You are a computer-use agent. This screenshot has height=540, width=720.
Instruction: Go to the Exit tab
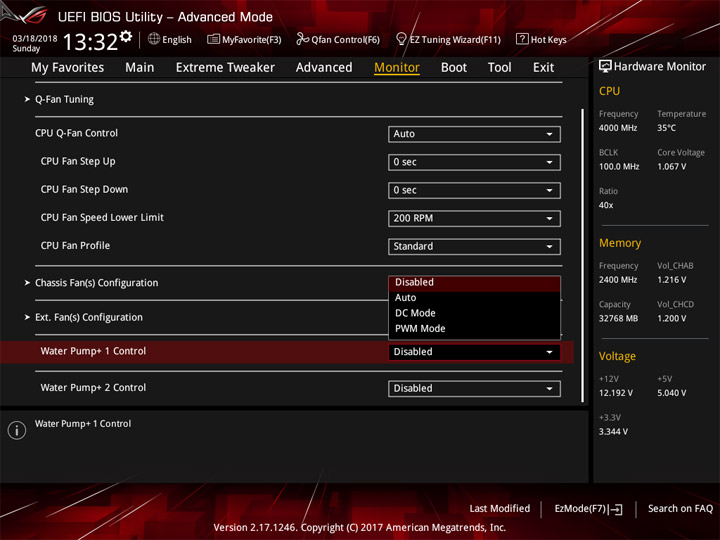pos(543,68)
